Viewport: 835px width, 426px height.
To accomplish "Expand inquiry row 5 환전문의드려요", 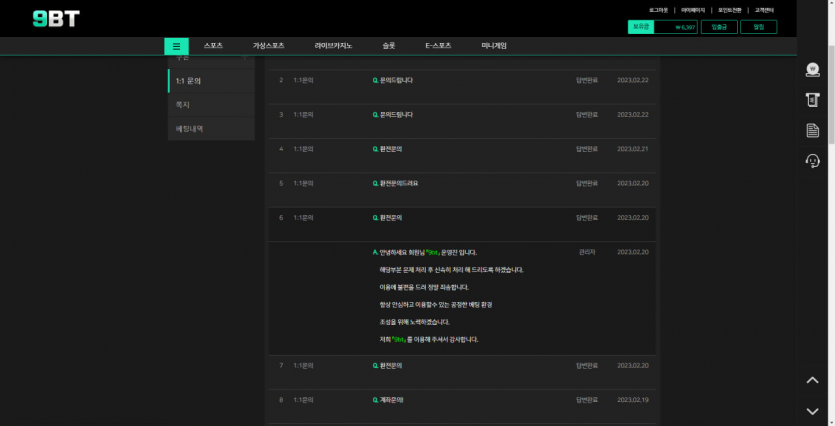I will pyautogui.click(x=396, y=183).
